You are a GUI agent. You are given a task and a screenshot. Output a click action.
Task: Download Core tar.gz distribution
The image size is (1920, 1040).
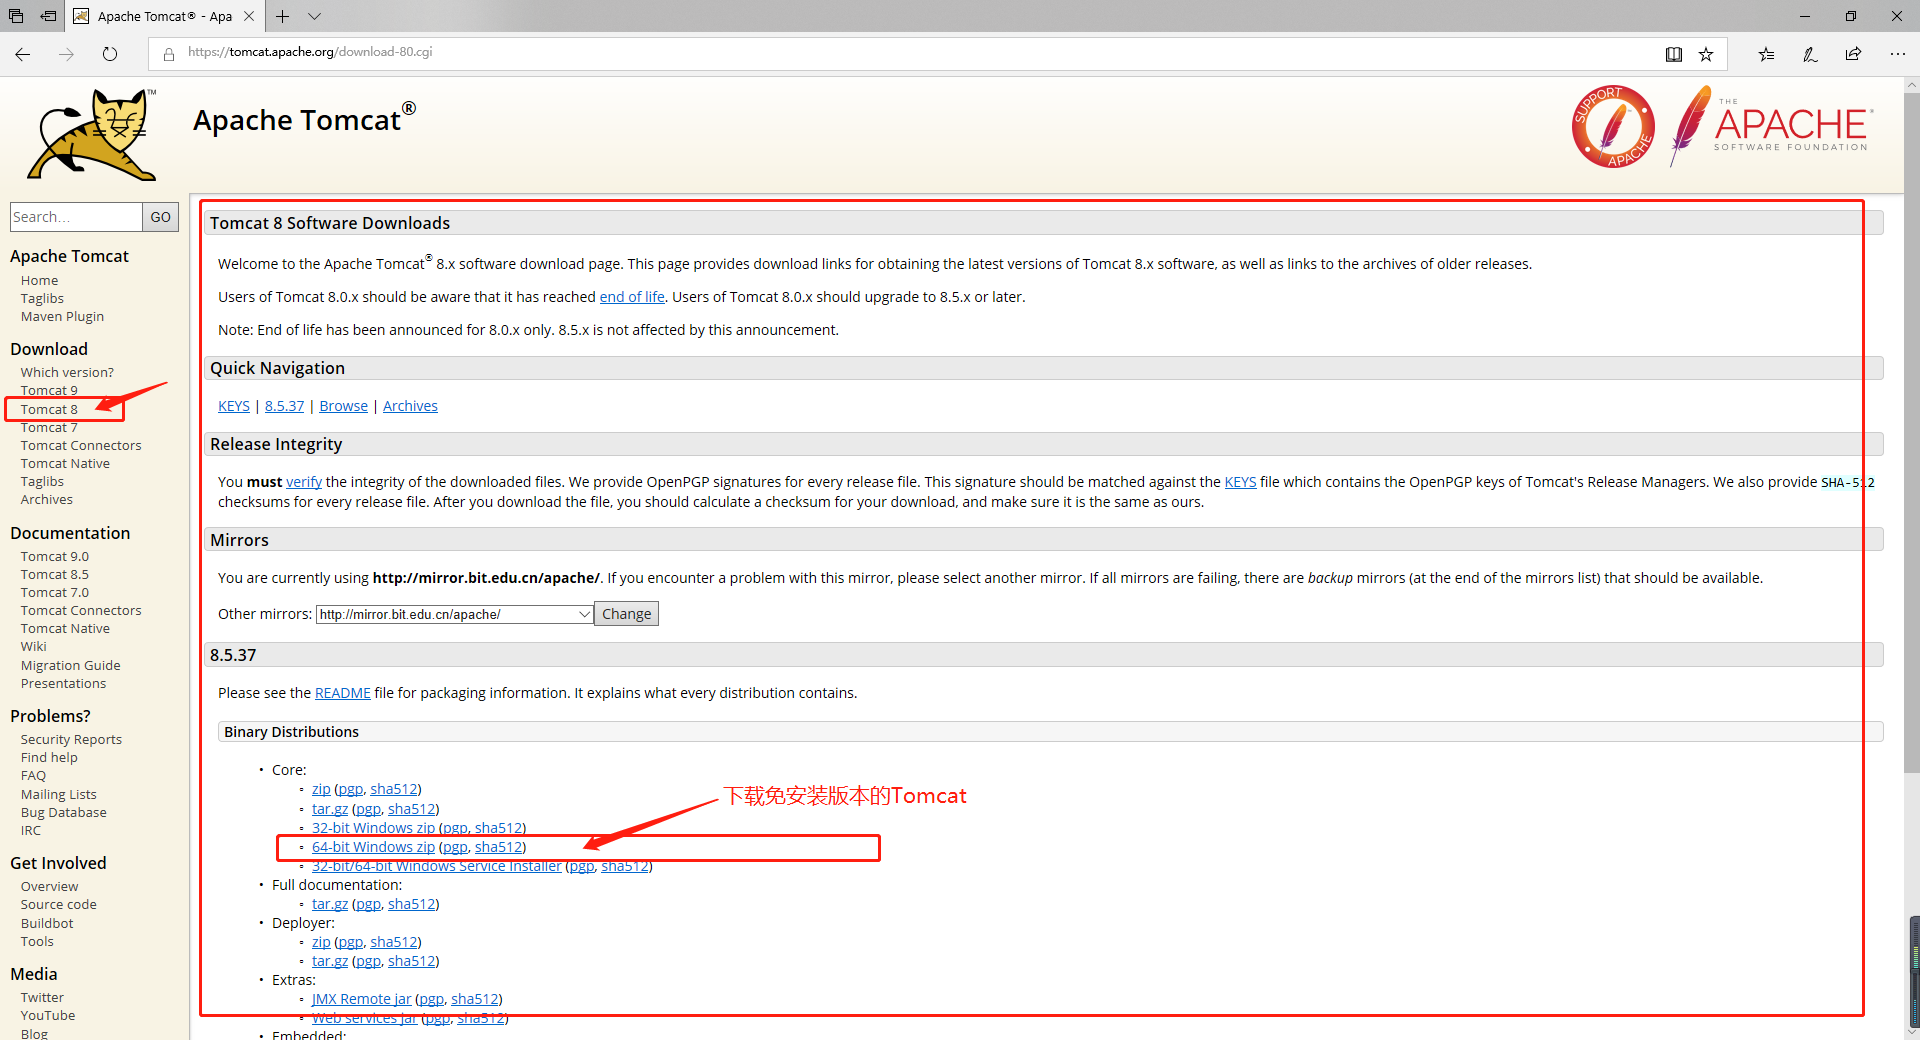point(330,809)
